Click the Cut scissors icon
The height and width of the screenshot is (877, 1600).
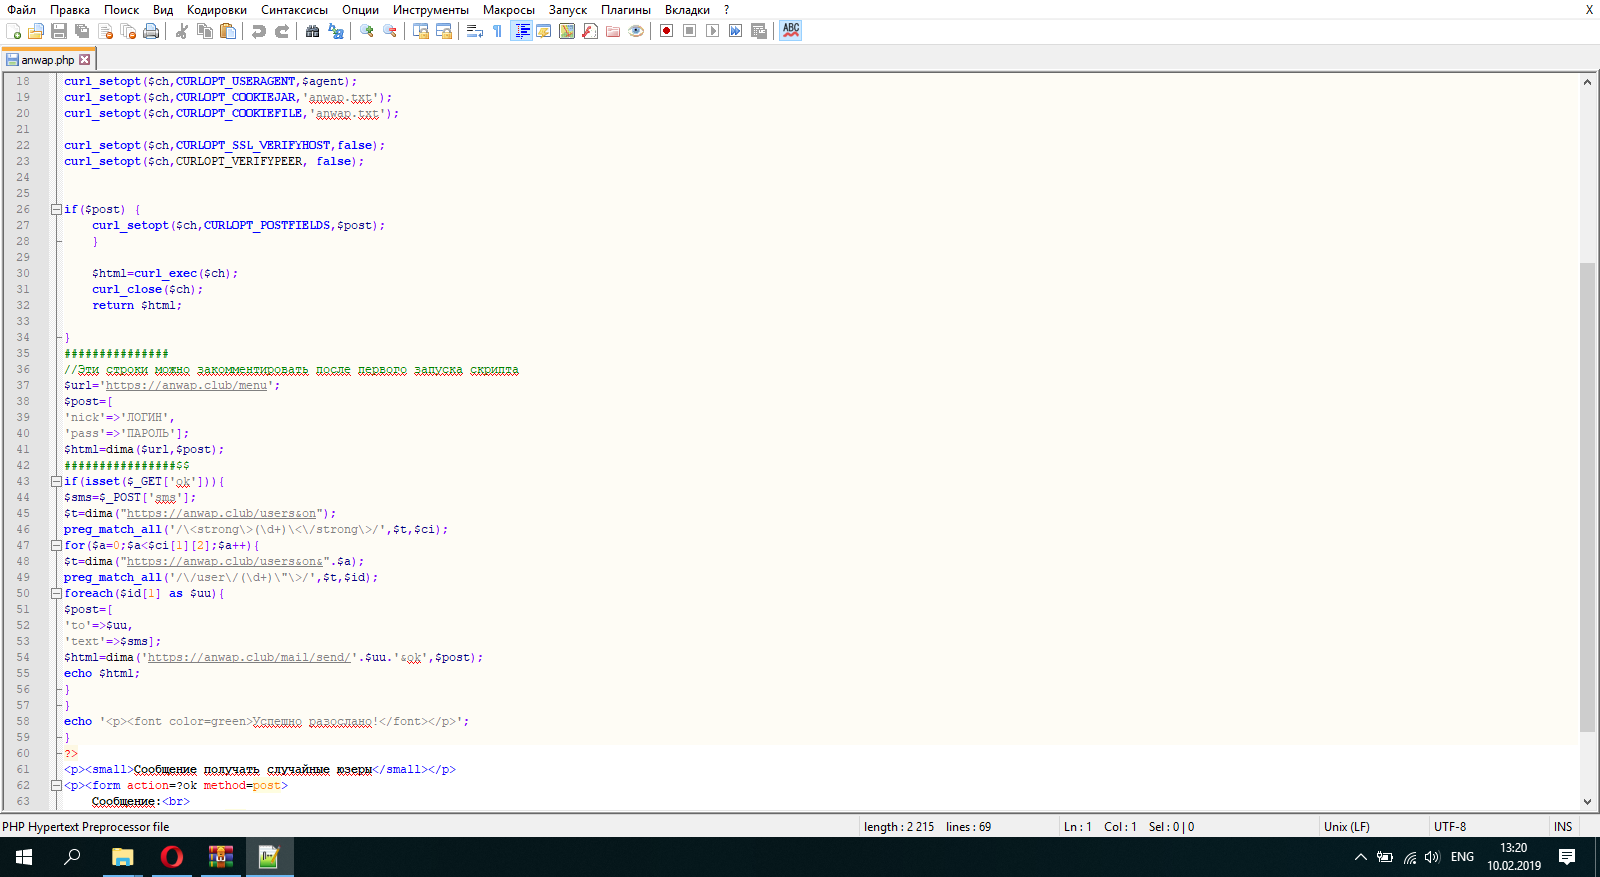pyautogui.click(x=182, y=31)
